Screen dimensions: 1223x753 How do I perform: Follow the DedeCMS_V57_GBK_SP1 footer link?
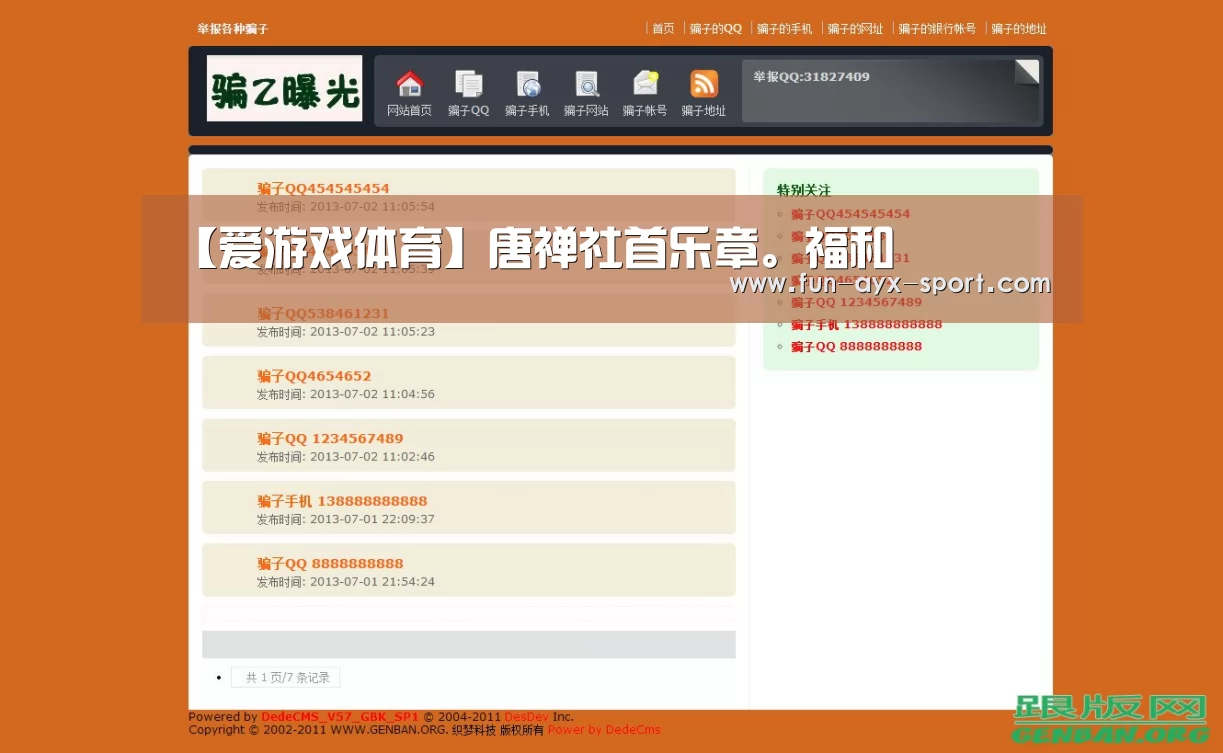tap(340, 717)
